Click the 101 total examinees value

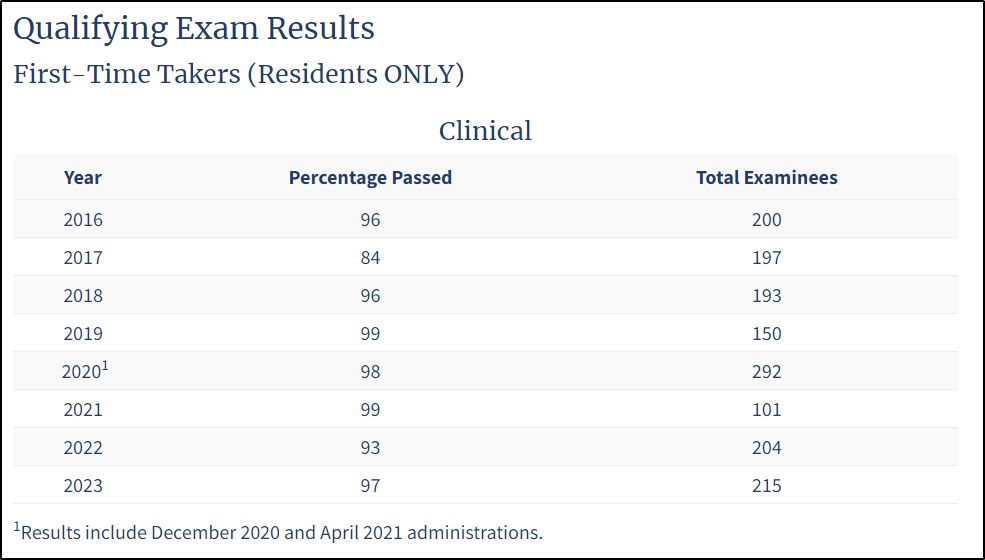pos(767,410)
